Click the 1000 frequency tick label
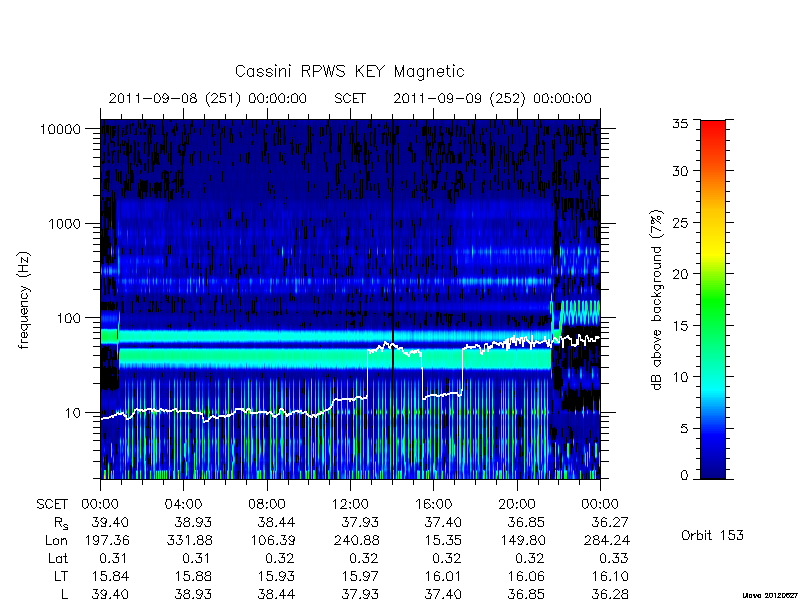 64,223
